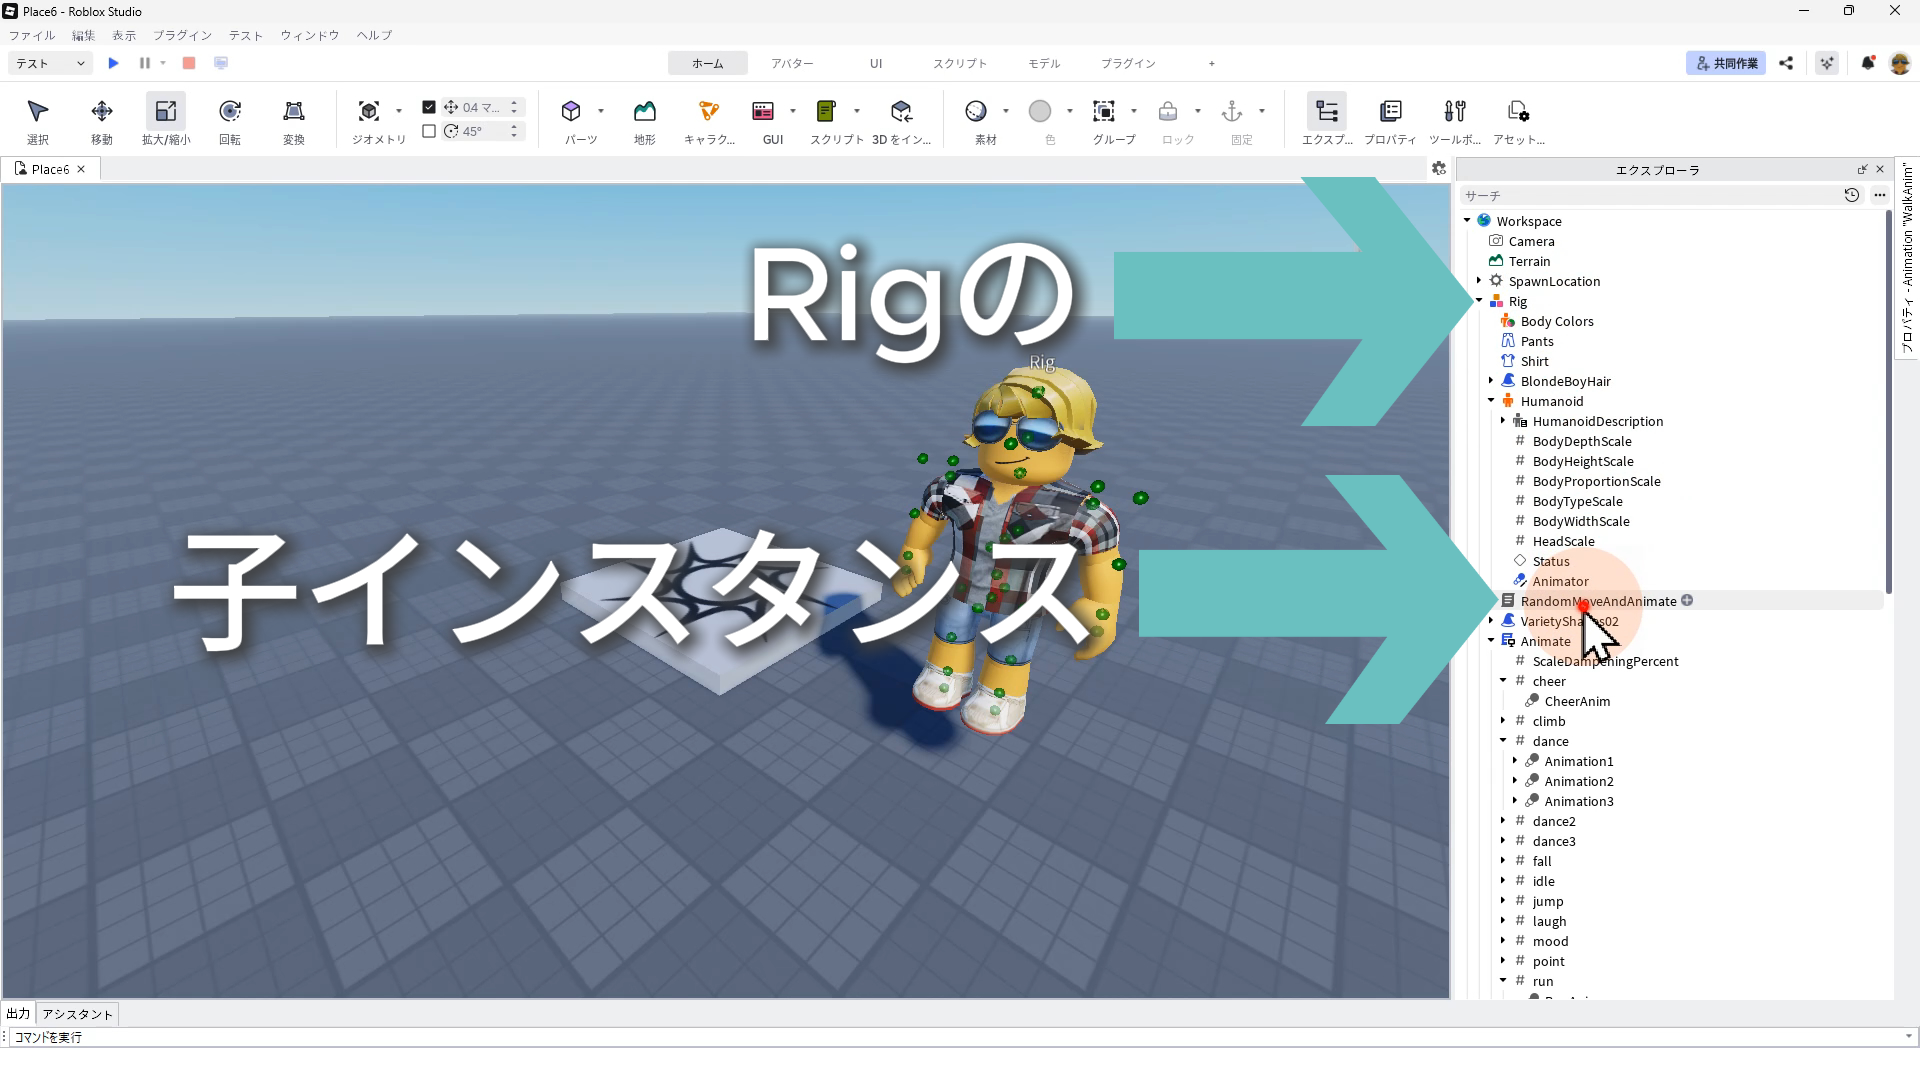1920x1080 pixels.
Task: Click the blue Play test button
Action: [113, 63]
